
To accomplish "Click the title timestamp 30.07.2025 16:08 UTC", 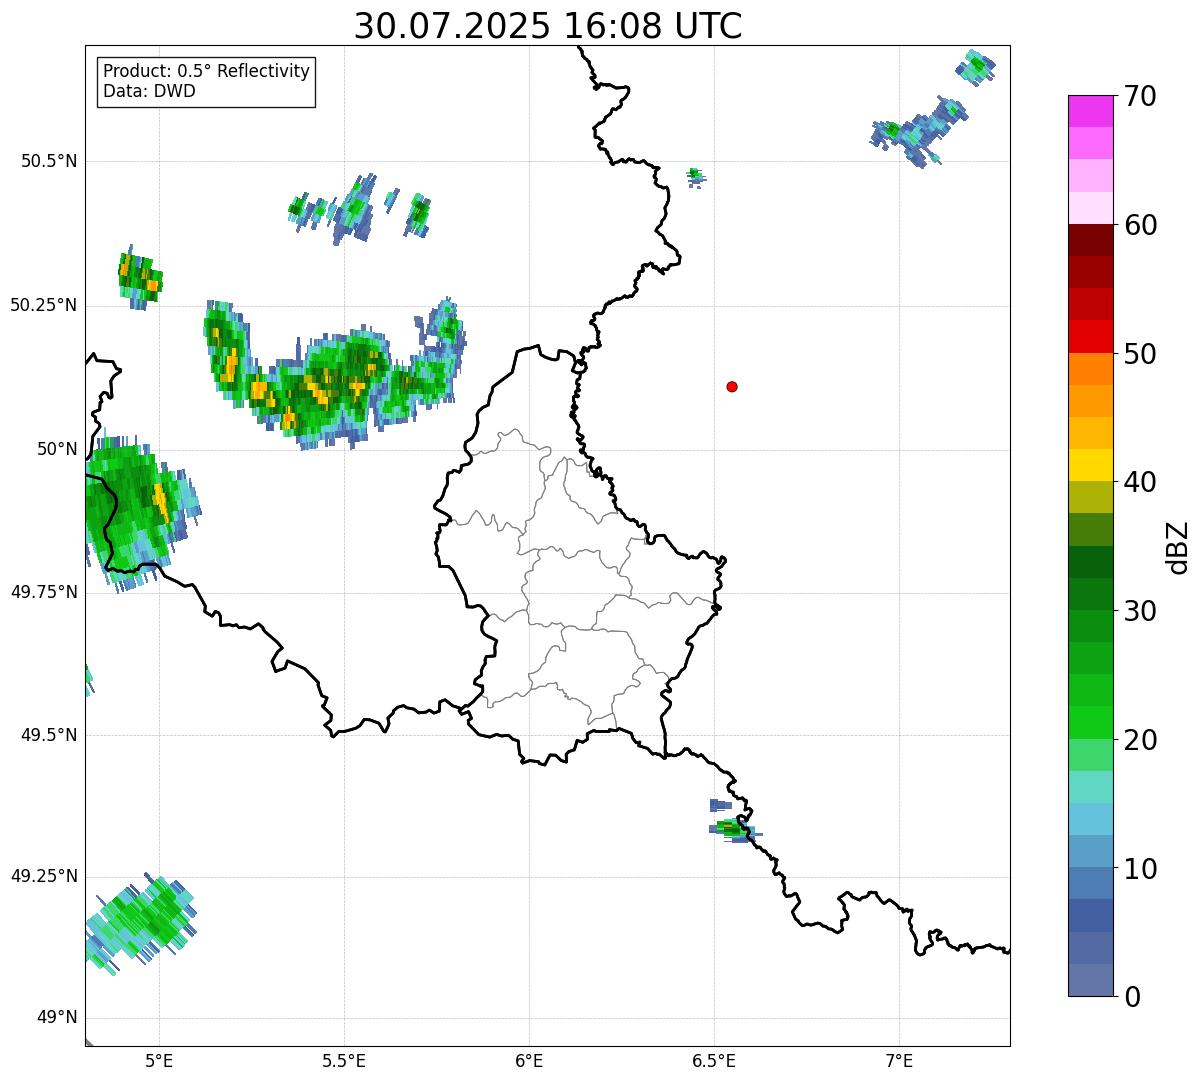I will [548, 26].
